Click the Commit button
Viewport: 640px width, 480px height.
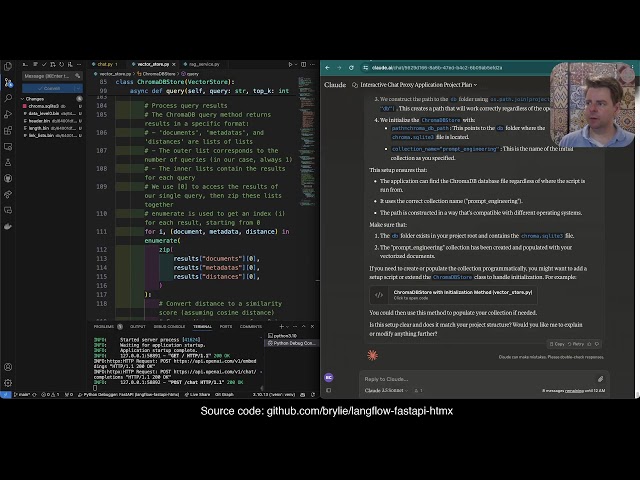click(49, 88)
